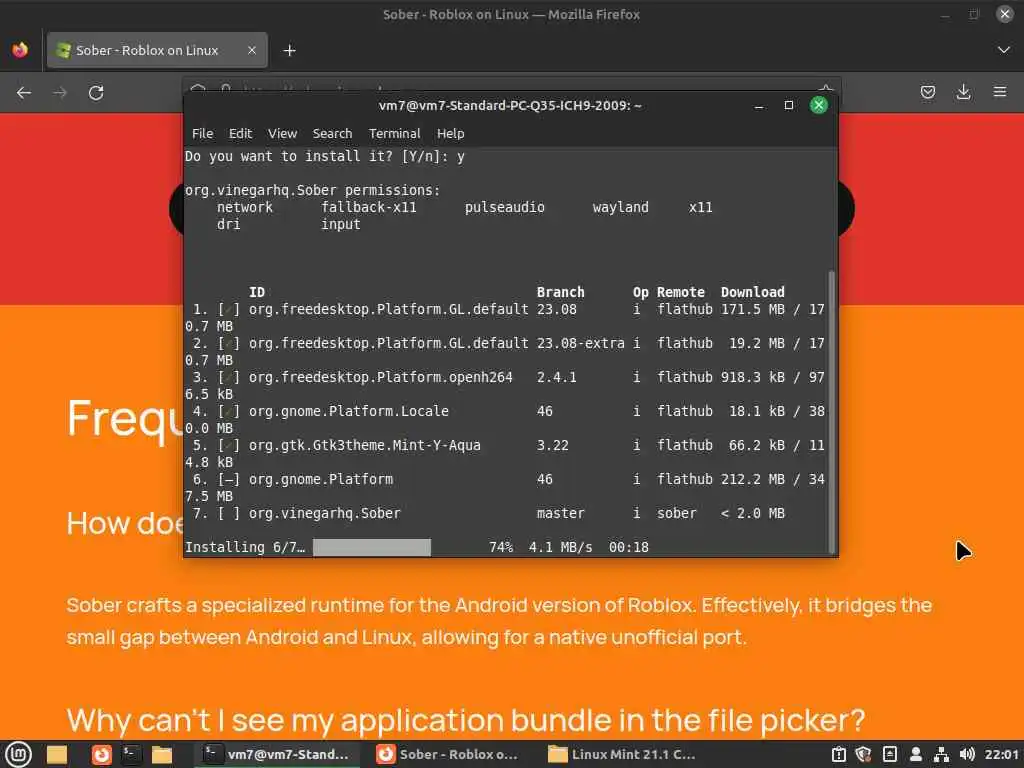Screen dimensions: 1024x768
Task: Open the Firefox hamburger application menu
Action: pyautogui.click(x=1000, y=92)
